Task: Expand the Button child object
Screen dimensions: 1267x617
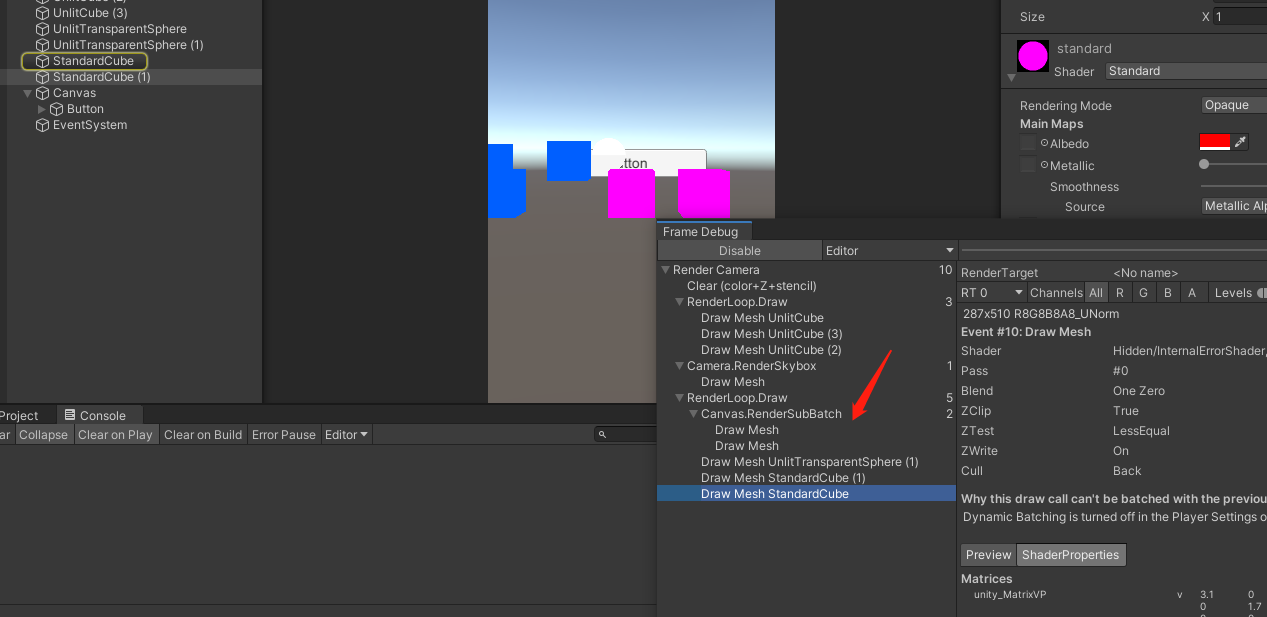Action: pos(41,109)
